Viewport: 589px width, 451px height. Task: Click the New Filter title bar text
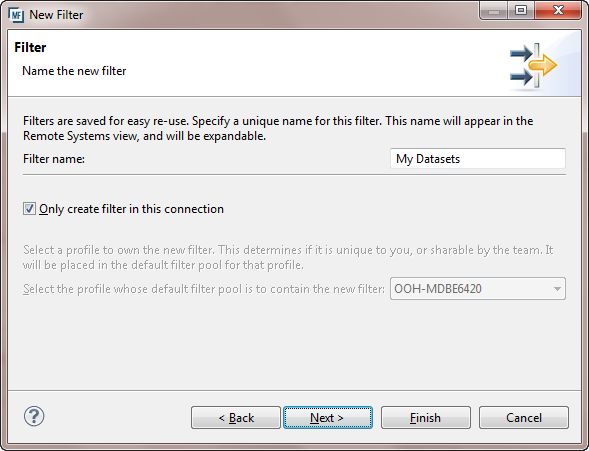(56, 15)
